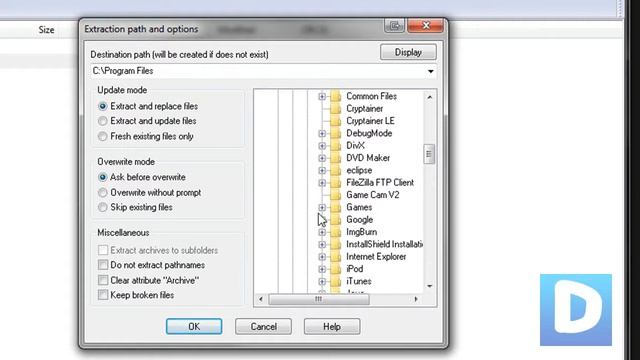
Task: Click the Common Files folder icon
Action: [x=336, y=96]
